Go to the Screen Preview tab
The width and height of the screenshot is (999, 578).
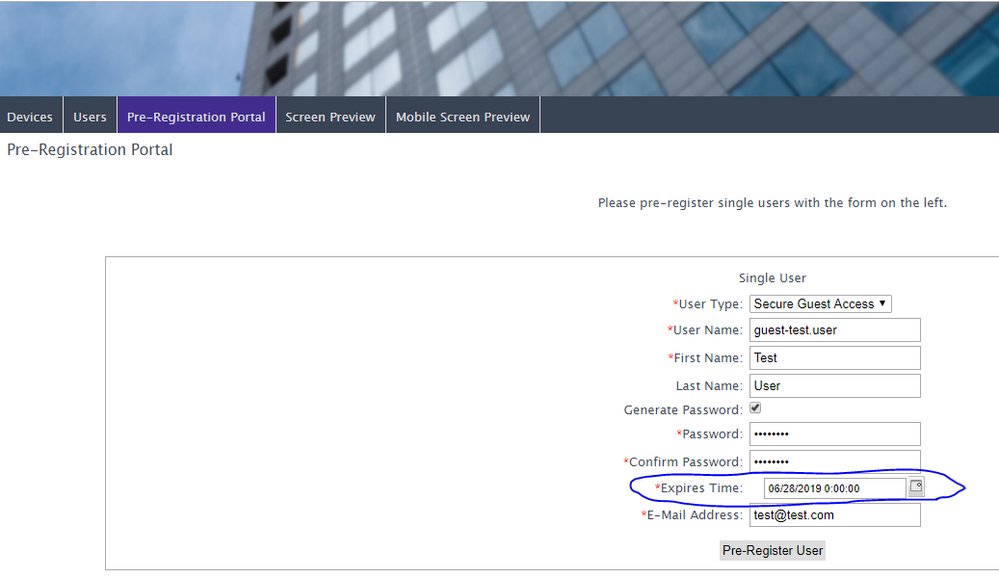(x=330, y=117)
